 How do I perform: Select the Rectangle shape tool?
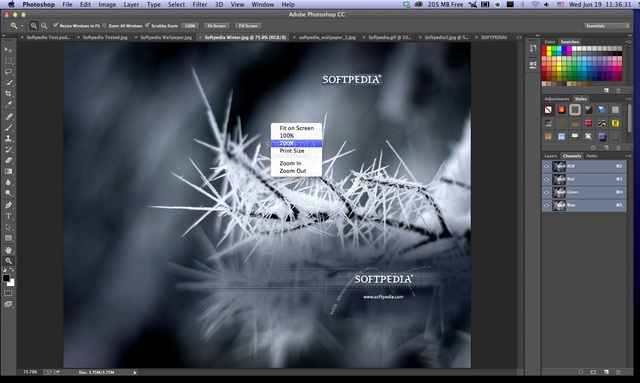[x=8, y=238]
